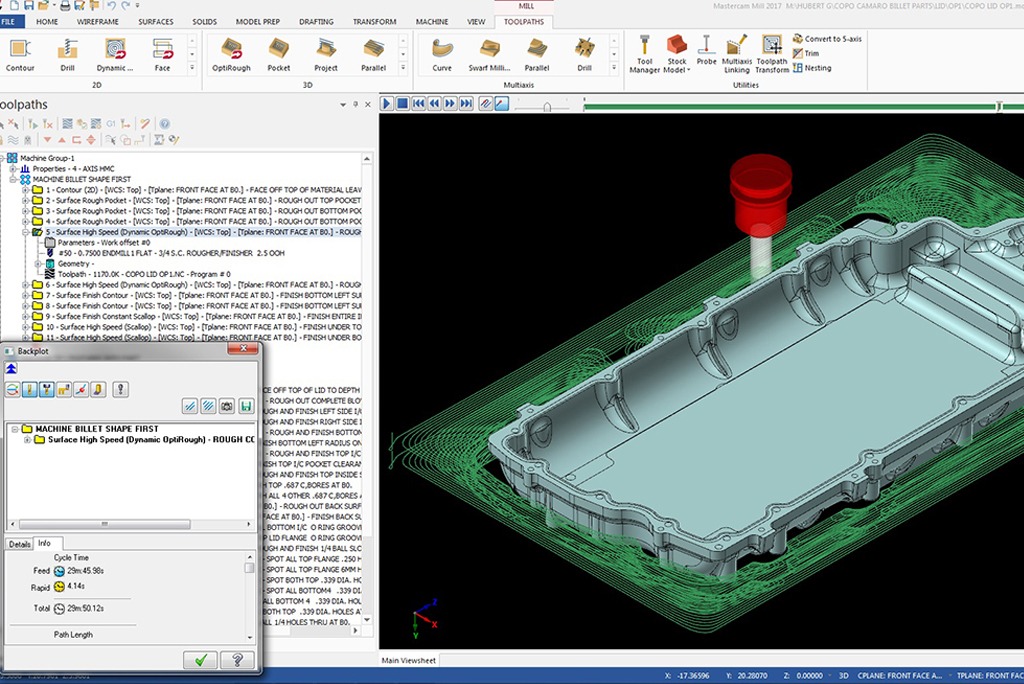This screenshot has height=684, width=1024.
Task: Move insert arrow down with red triangle
Action: (47, 140)
